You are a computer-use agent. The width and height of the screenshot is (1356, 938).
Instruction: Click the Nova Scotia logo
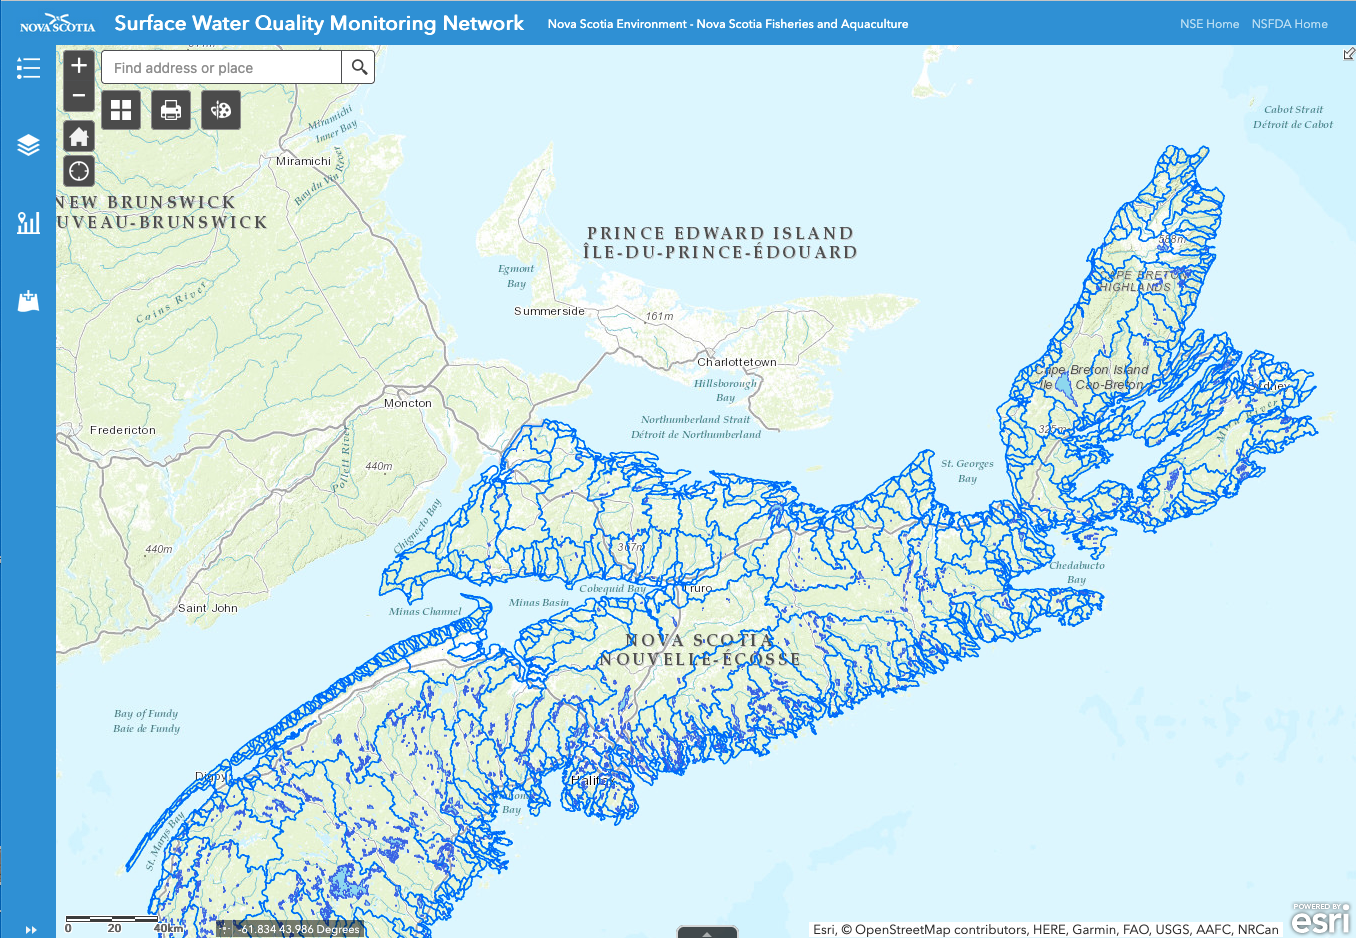tap(57, 23)
